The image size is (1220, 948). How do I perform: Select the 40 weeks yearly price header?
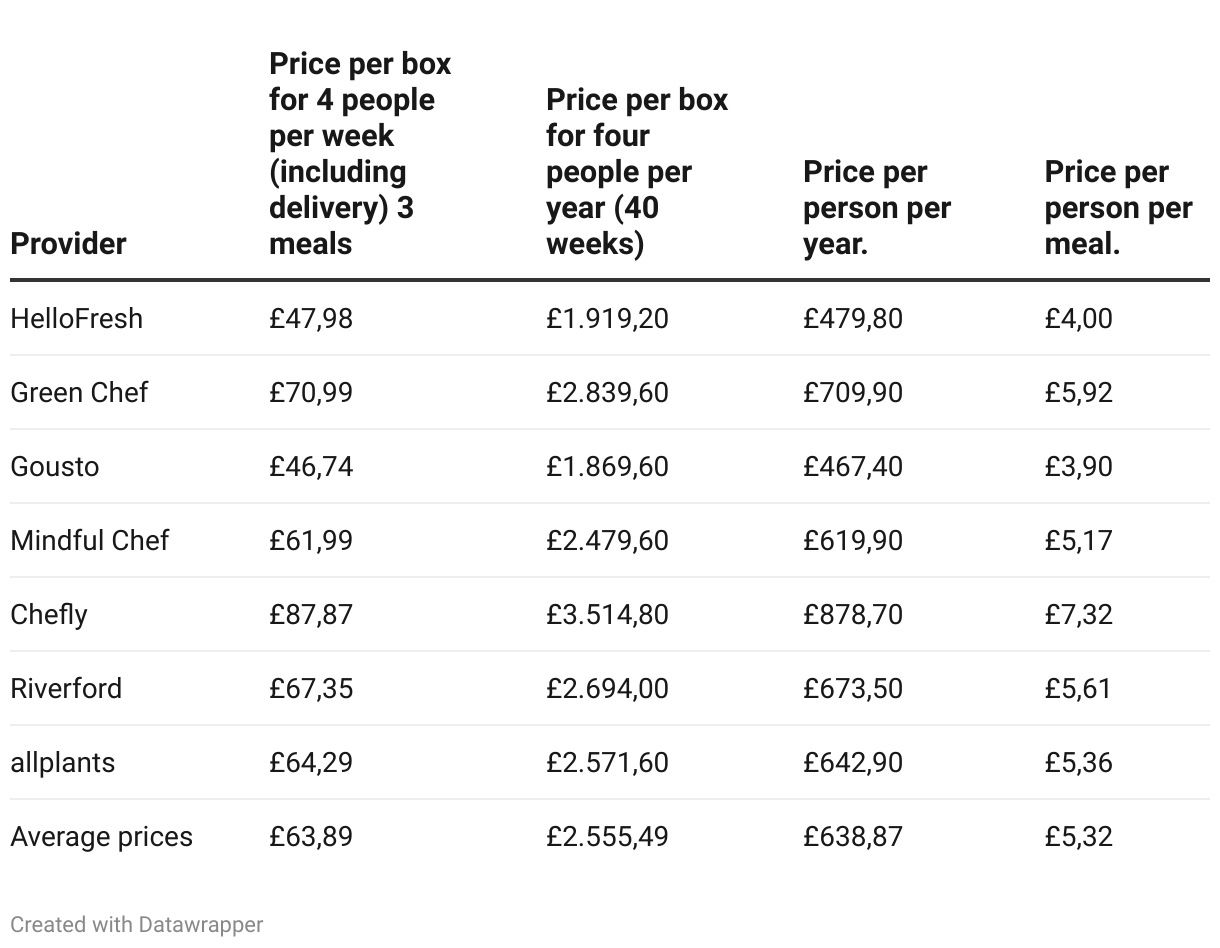[x=637, y=172]
